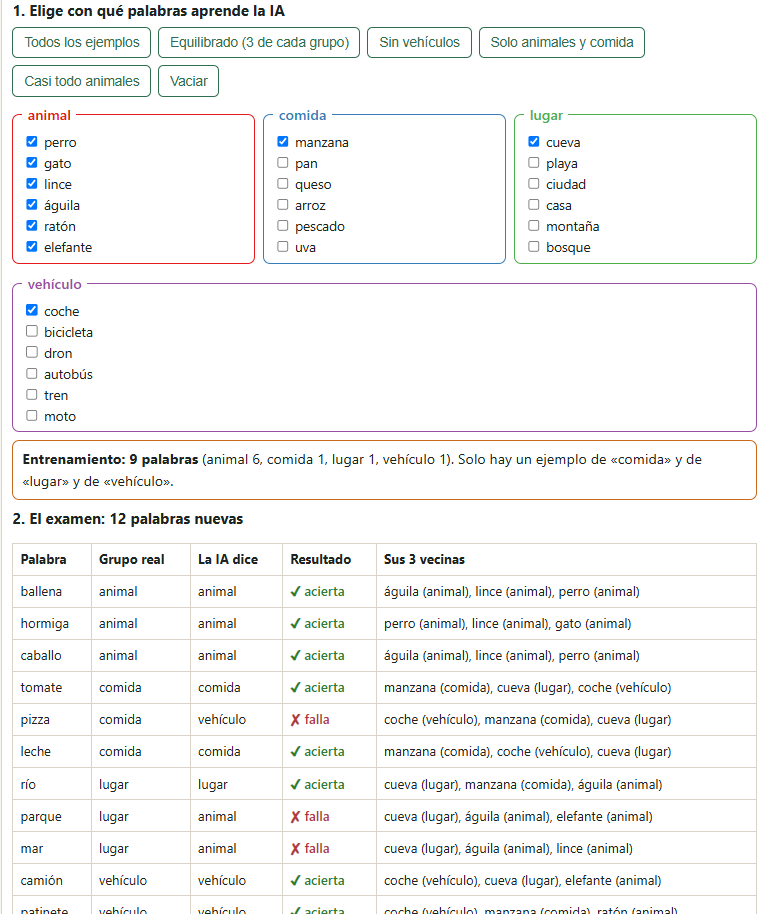Click the 'Sus 3 vecinas' column header
766x914 pixels.
566,560
